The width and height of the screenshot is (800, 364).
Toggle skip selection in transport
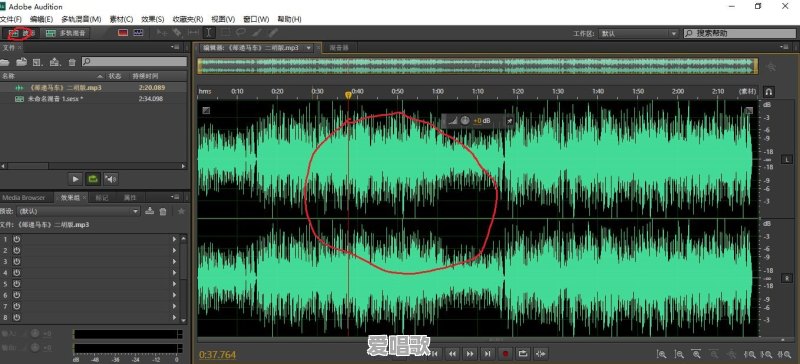tap(541, 353)
